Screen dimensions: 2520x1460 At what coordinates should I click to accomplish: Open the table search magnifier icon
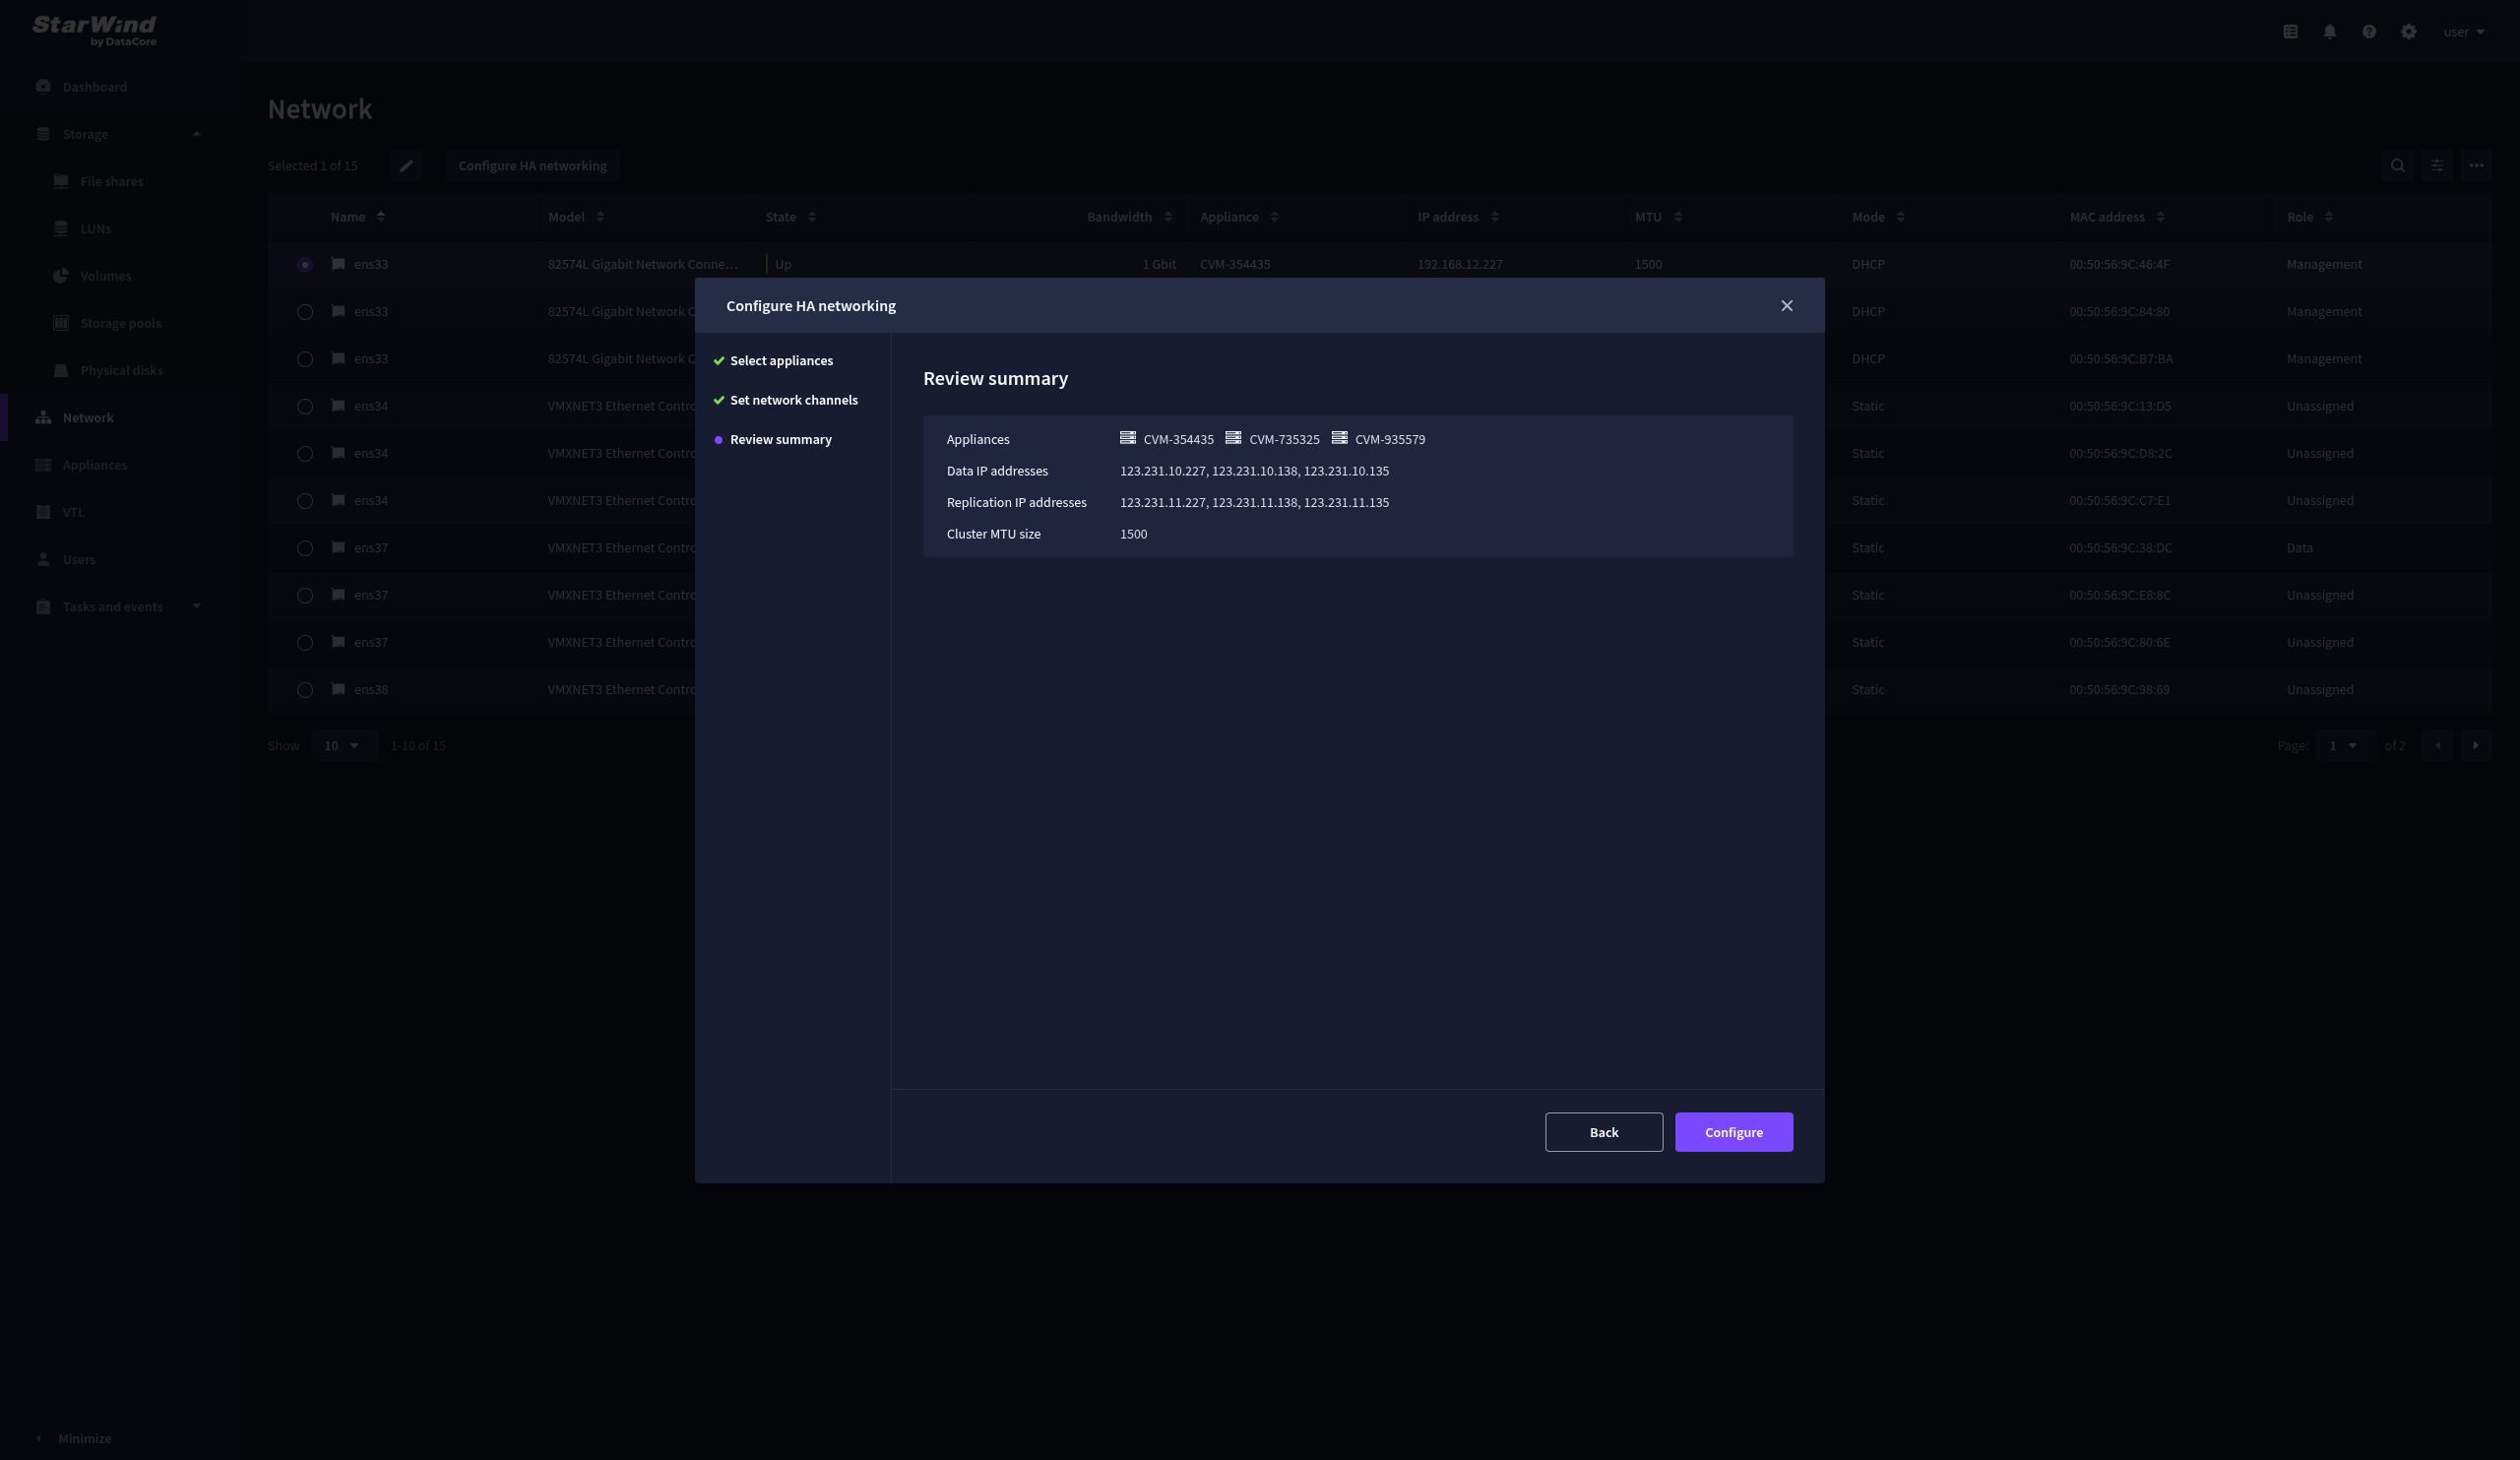click(2397, 166)
